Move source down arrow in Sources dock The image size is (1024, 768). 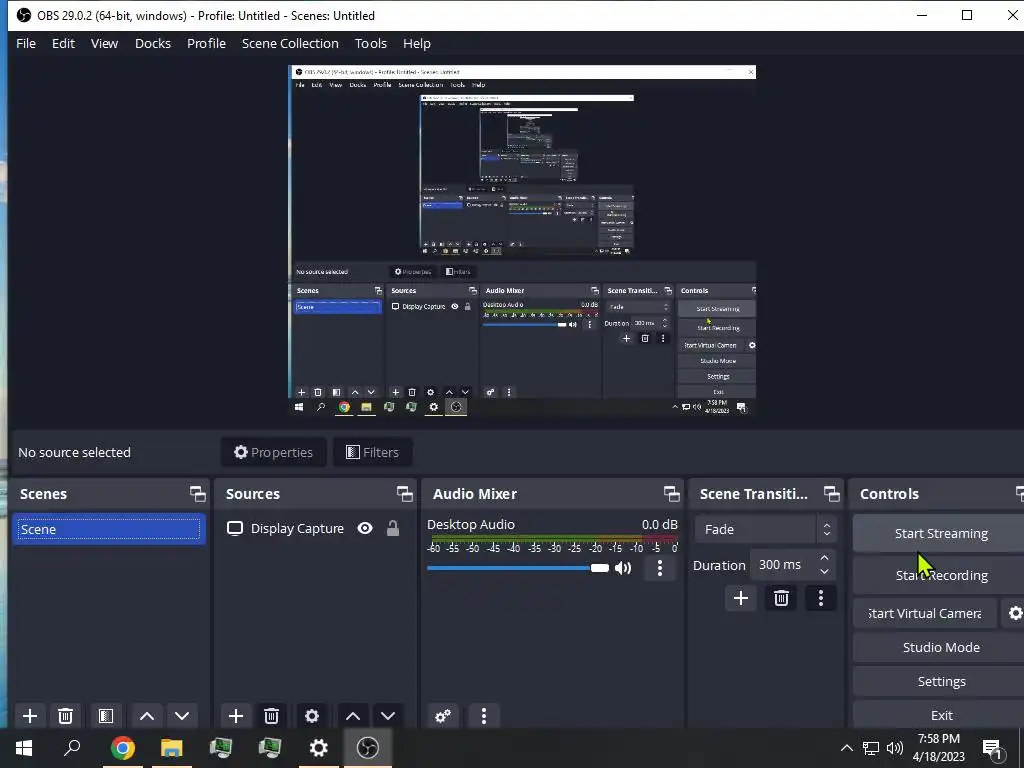388,716
